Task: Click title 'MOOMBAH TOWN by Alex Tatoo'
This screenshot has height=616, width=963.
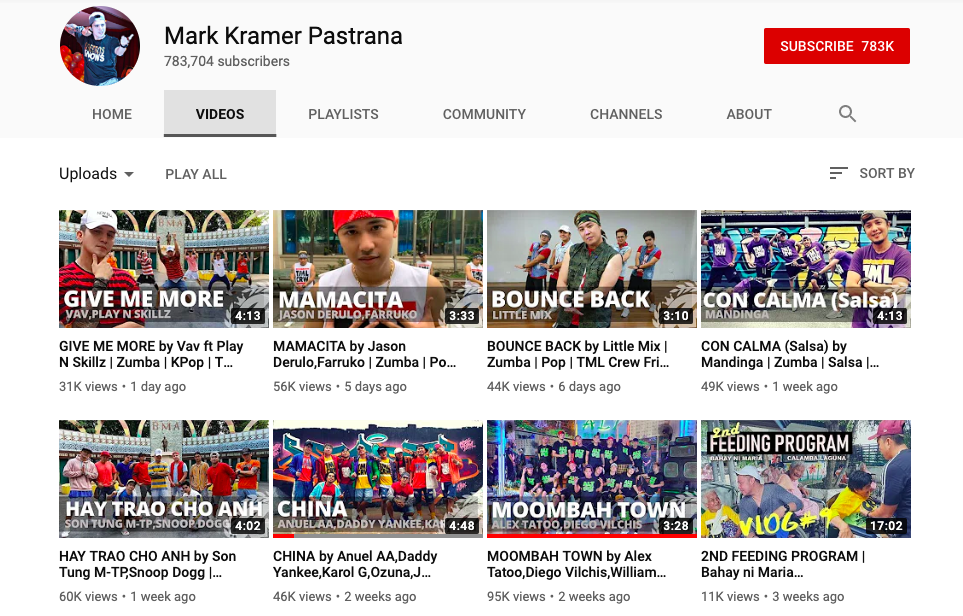Action: (x=577, y=564)
